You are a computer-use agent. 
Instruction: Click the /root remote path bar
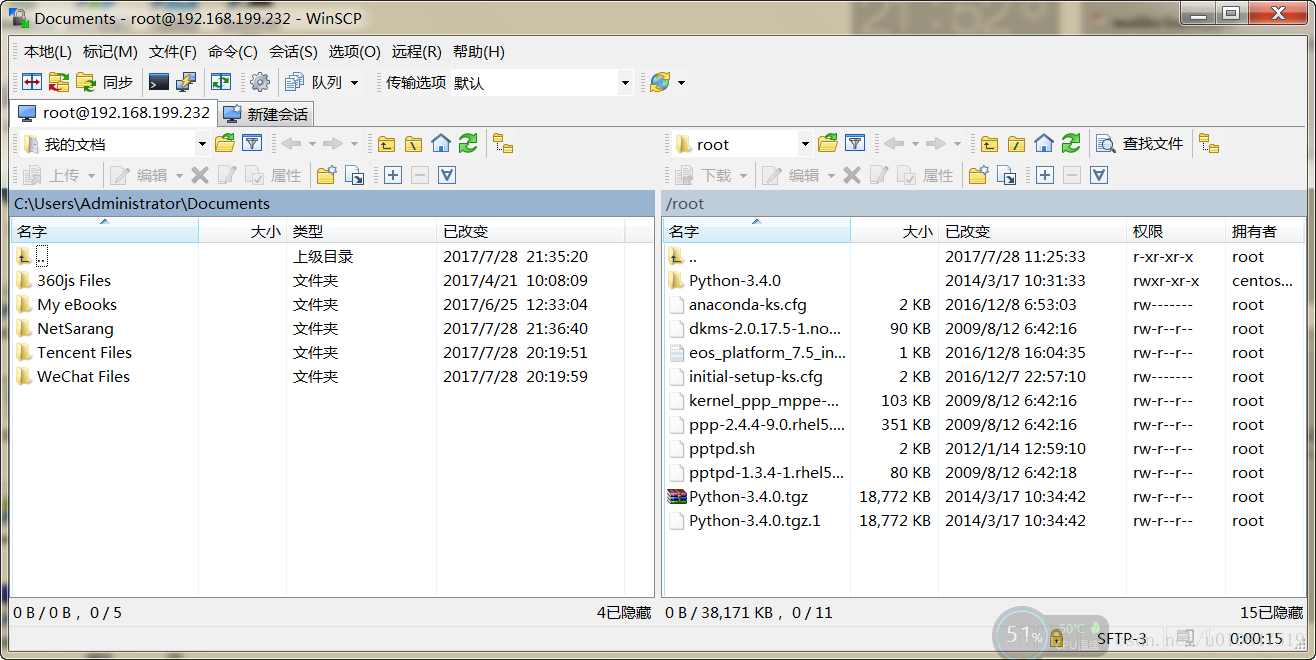click(x=985, y=203)
